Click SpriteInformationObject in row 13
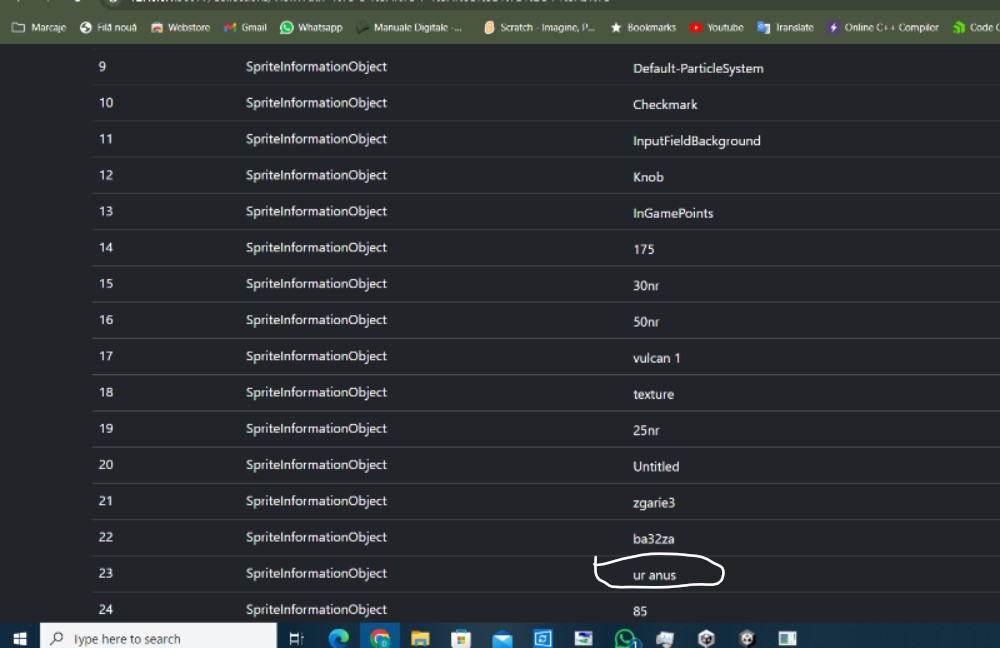 (x=316, y=212)
